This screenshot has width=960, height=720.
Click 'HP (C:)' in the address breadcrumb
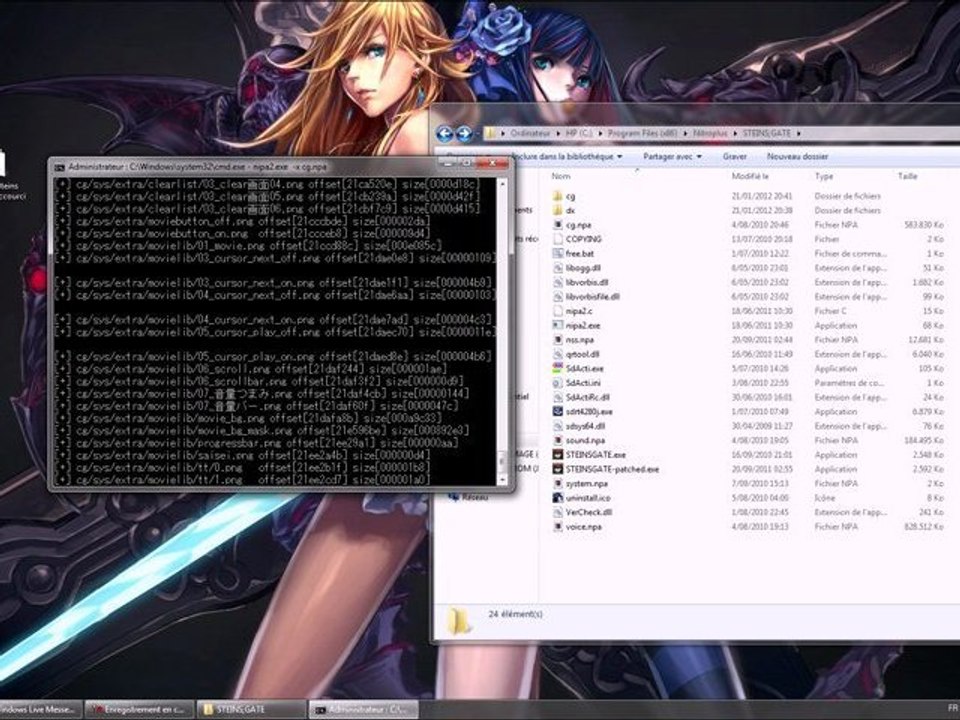coord(579,133)
